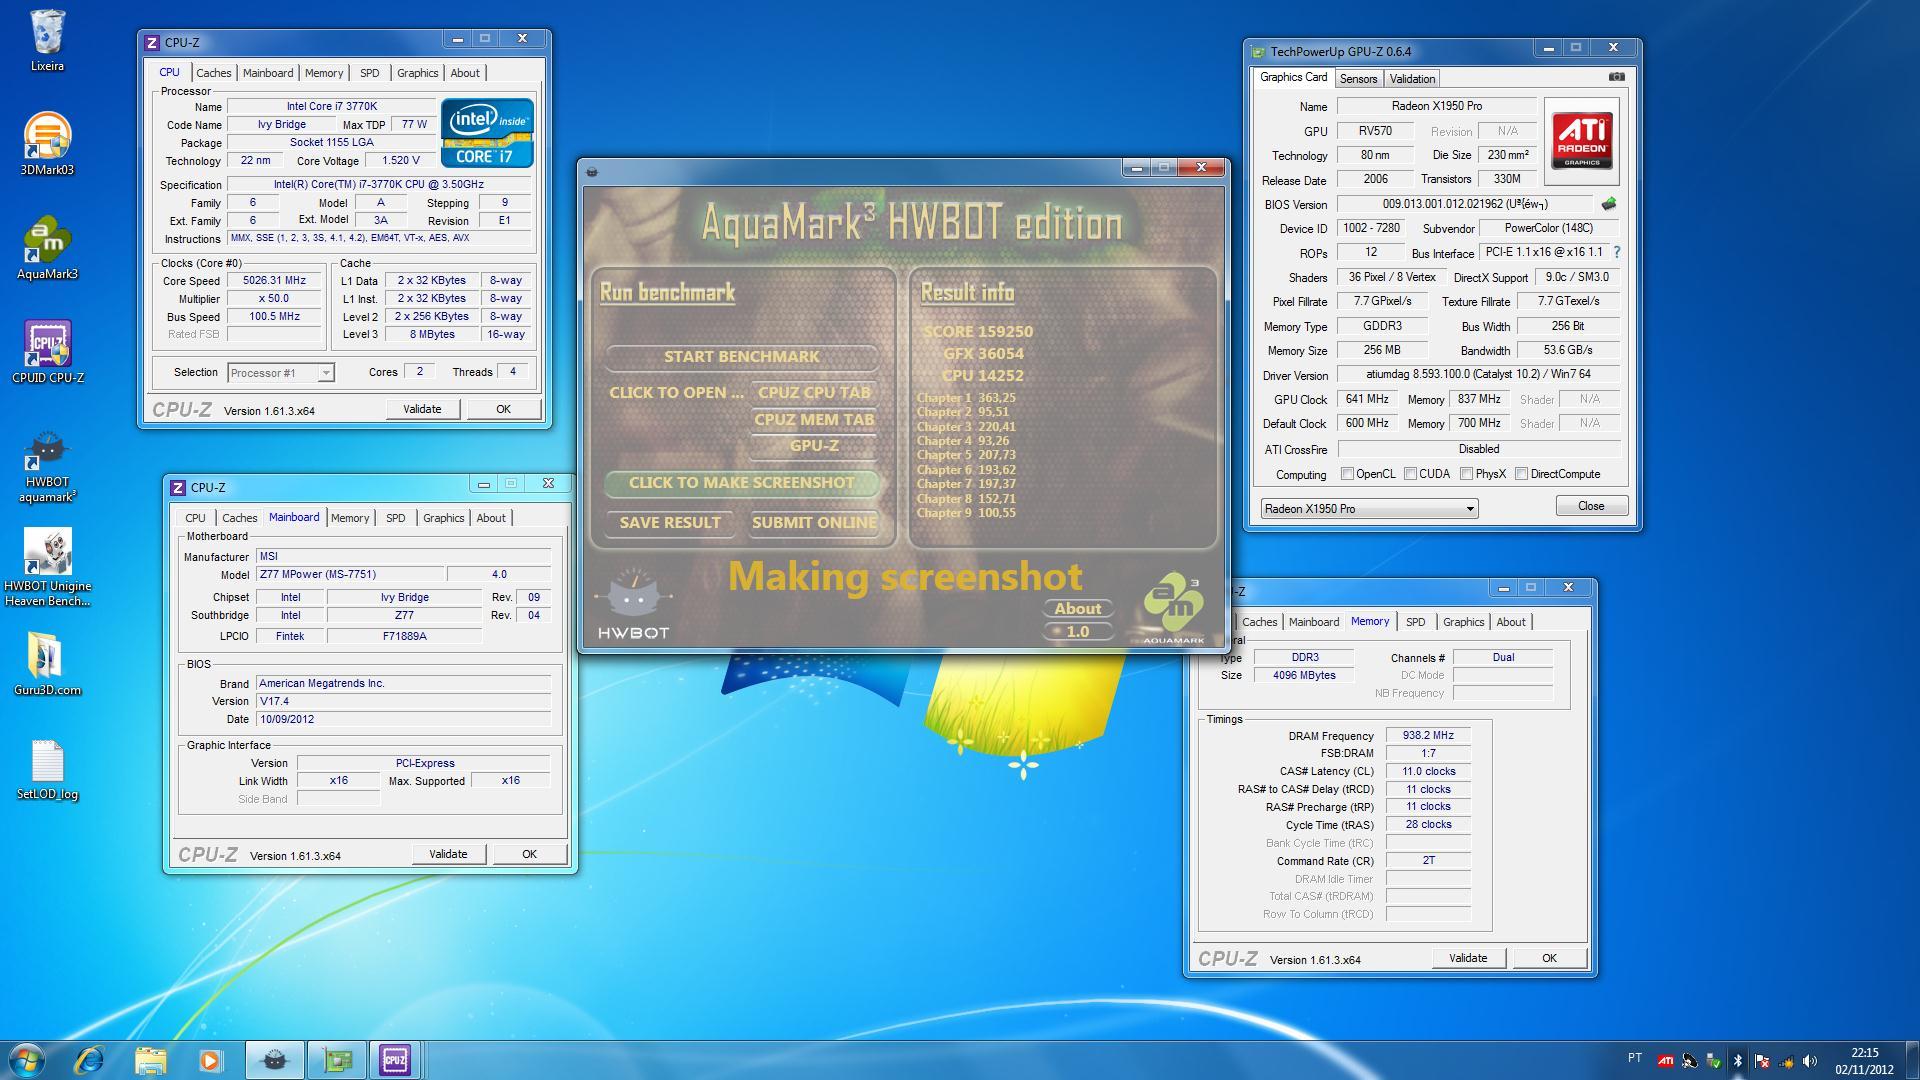The image size is (1920, 1080).
Task: Click START BENCHMARK in AquaMark
Action: [741, 357]
